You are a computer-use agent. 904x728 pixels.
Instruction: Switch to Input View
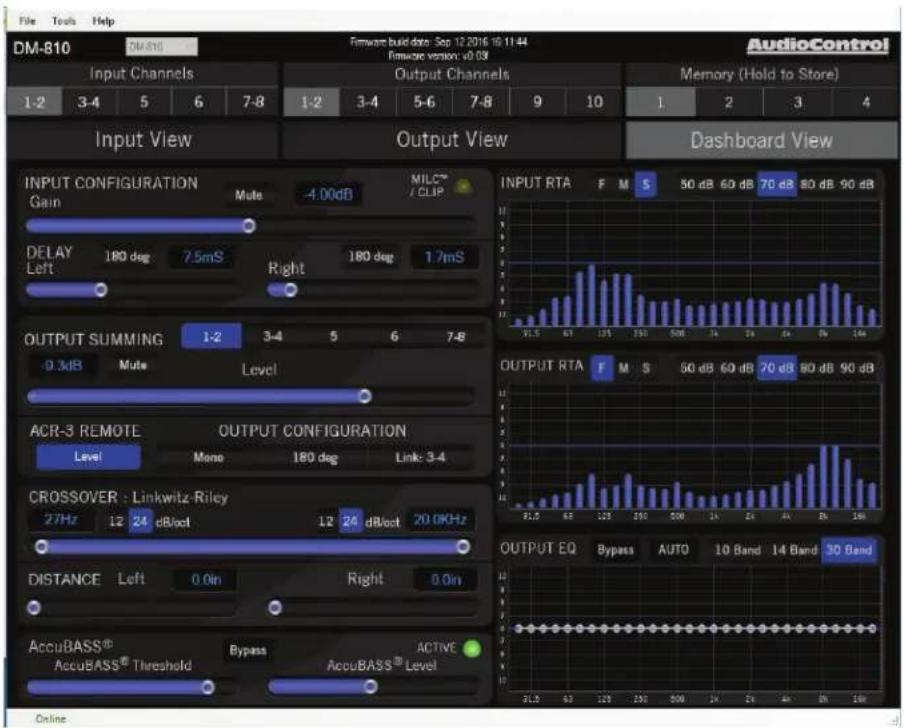[x=143, y=139]
